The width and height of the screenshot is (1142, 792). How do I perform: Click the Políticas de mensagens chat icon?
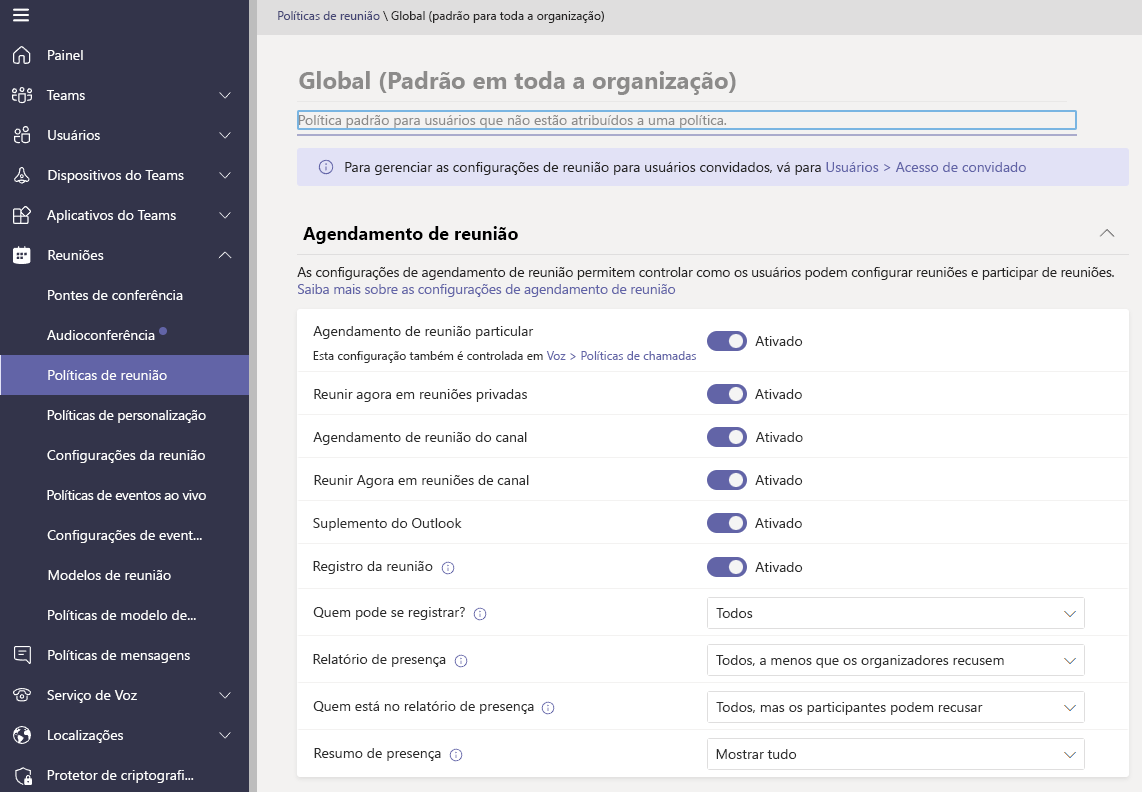(22, 655)
